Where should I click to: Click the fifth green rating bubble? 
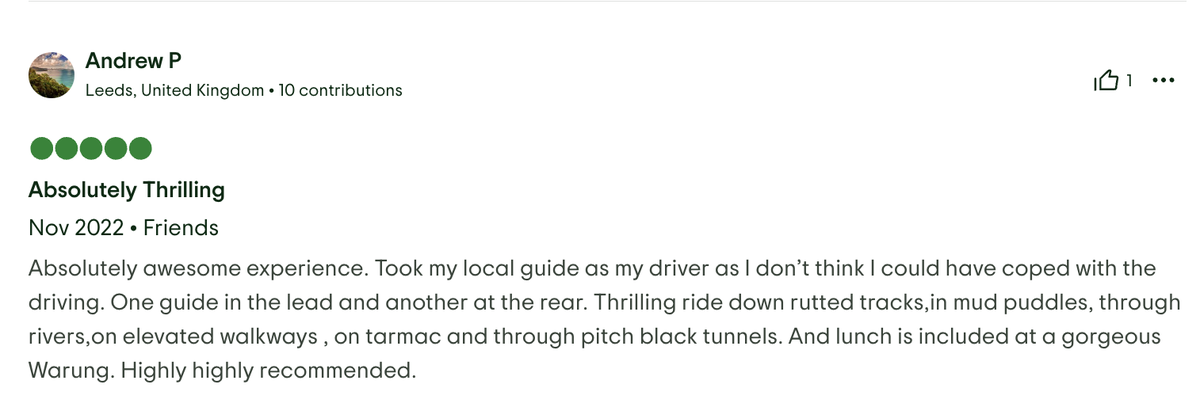(140, 149)
